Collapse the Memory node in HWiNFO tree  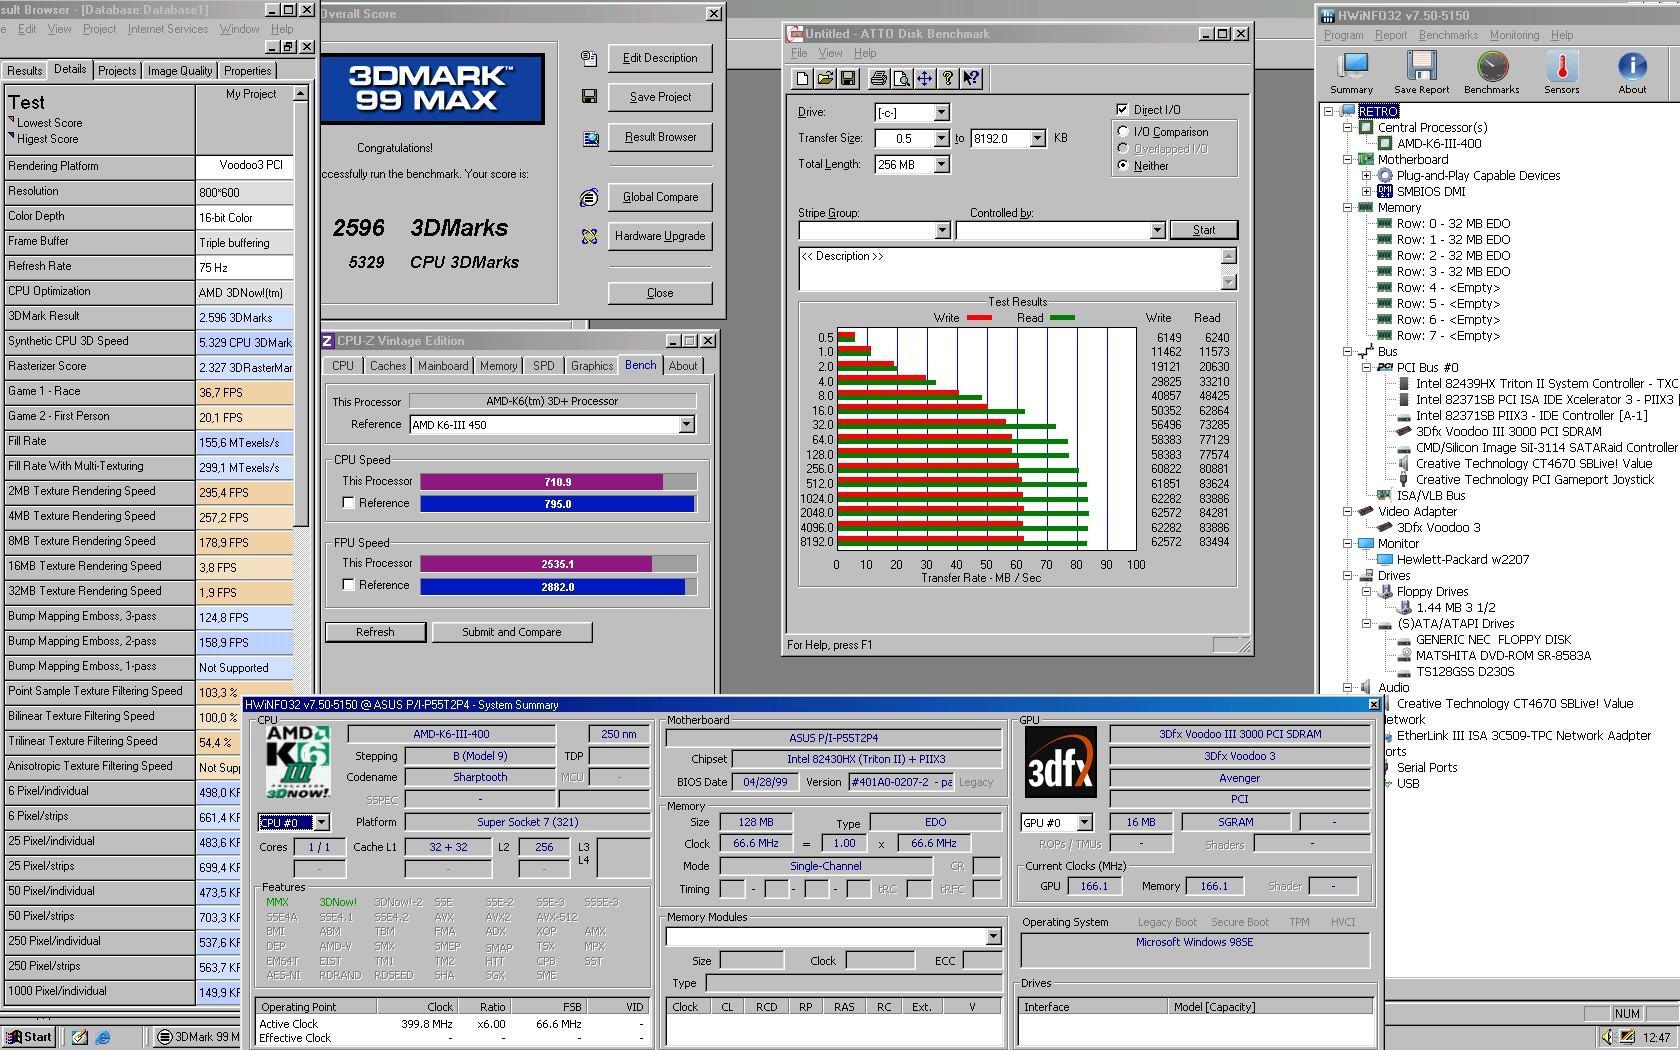(x=1347, y=207)
